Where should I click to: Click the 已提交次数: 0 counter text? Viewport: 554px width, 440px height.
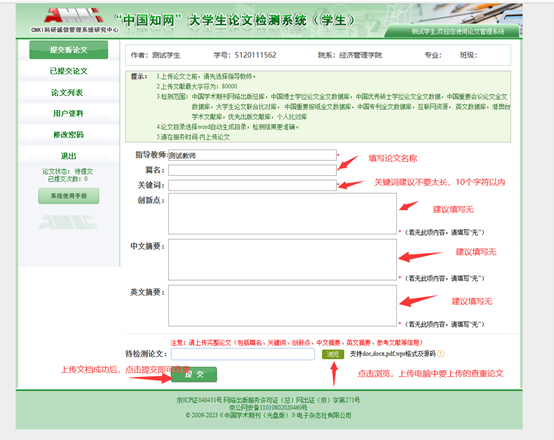click(x=67, y=179)
